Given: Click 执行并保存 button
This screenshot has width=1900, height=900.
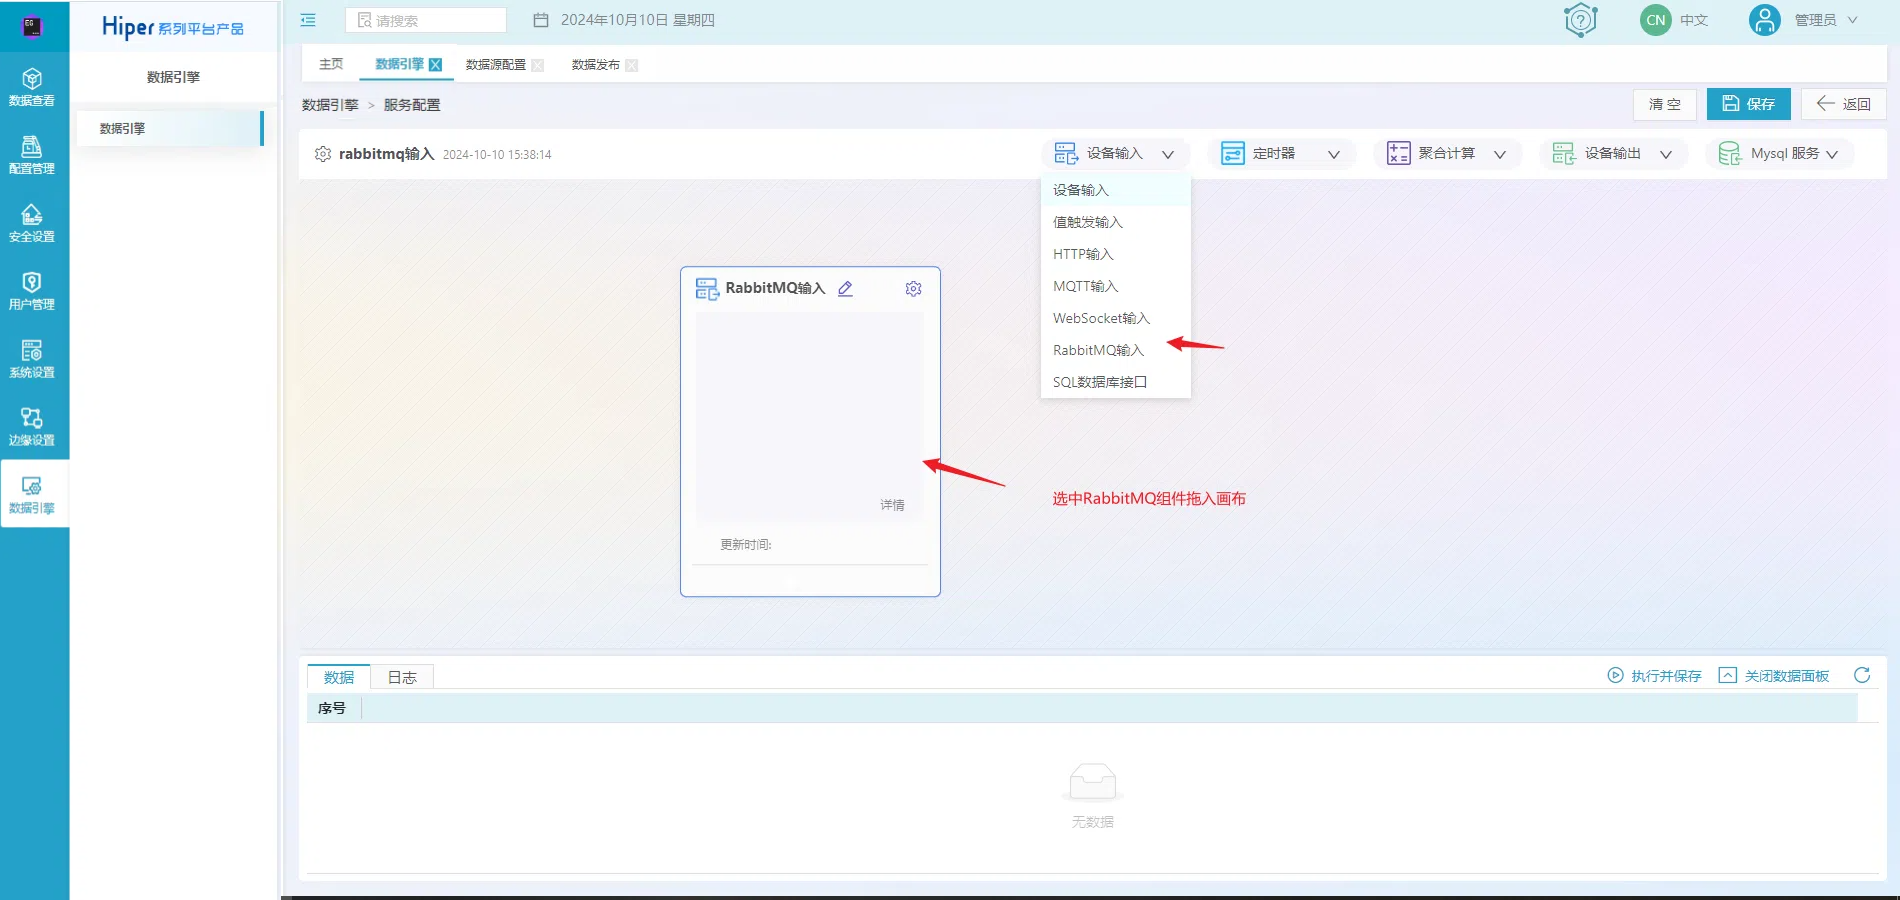Looking at the screenshot, I should [x=1654, y=676].
